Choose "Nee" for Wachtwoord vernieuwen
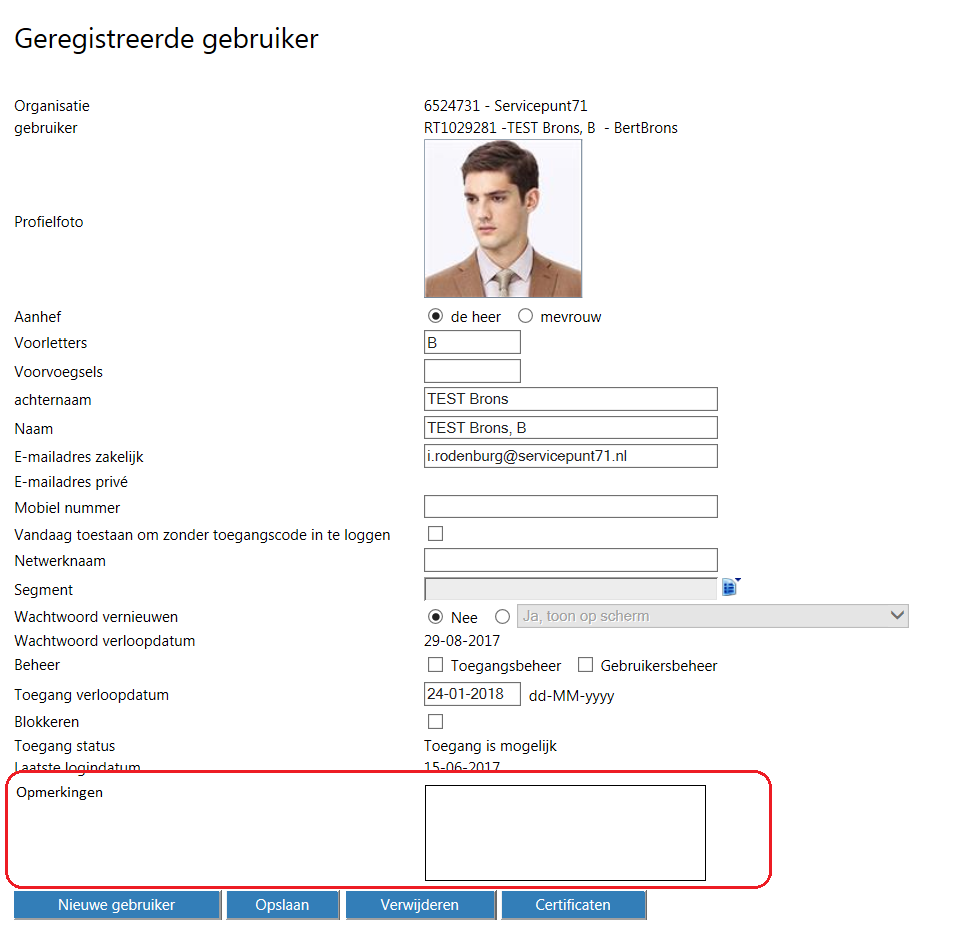957x932 pixels. pos(435,617)
